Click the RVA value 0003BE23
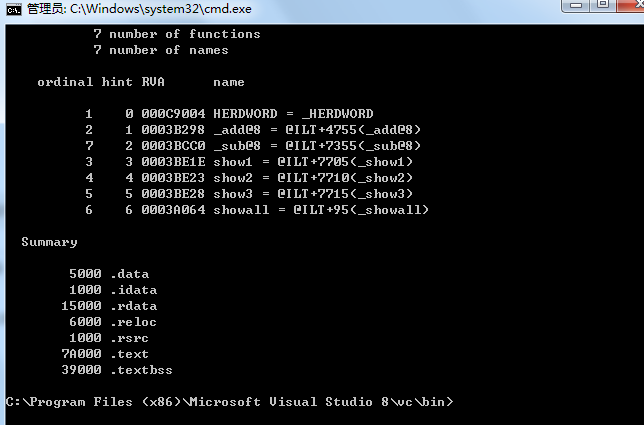This screenshot has width=644, height=425. [x=173, y=178]
